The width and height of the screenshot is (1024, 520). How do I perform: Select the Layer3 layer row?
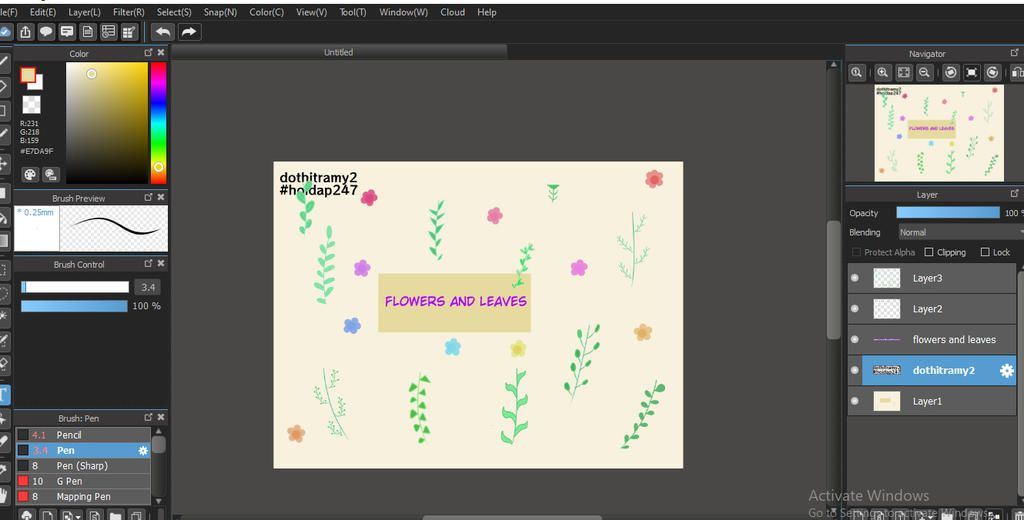932,278
